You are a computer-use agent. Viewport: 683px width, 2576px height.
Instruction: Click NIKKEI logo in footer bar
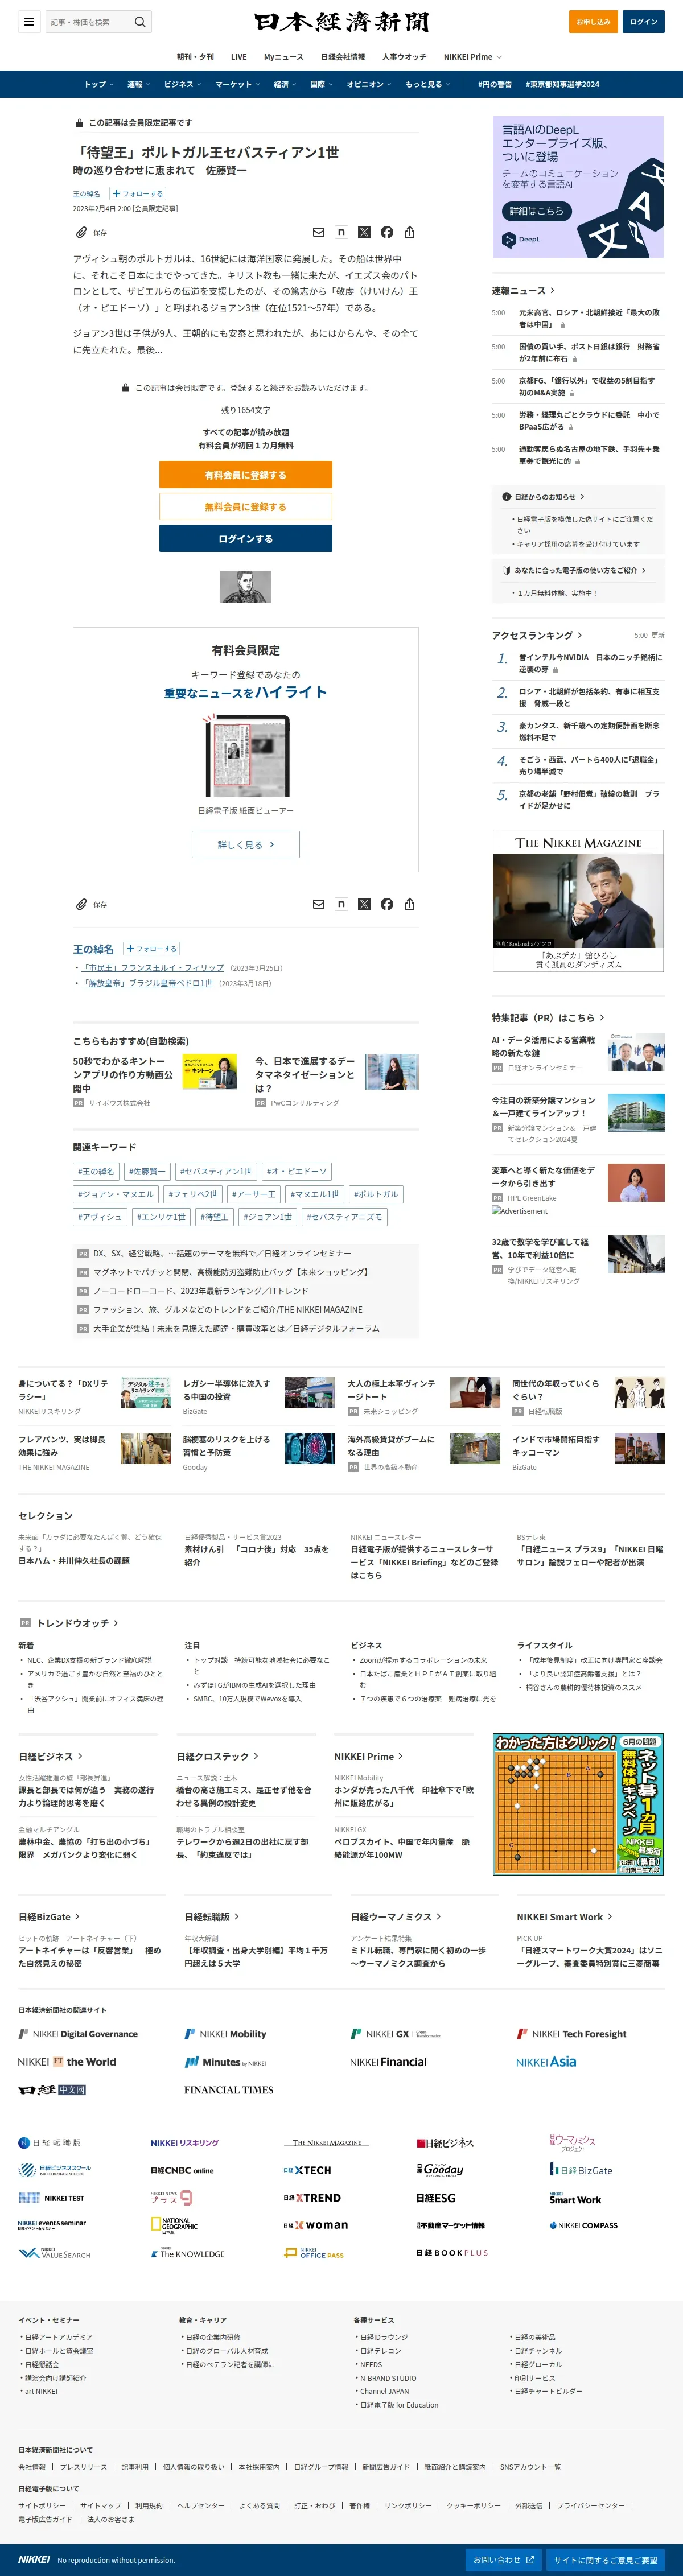tap(34, 2560)
